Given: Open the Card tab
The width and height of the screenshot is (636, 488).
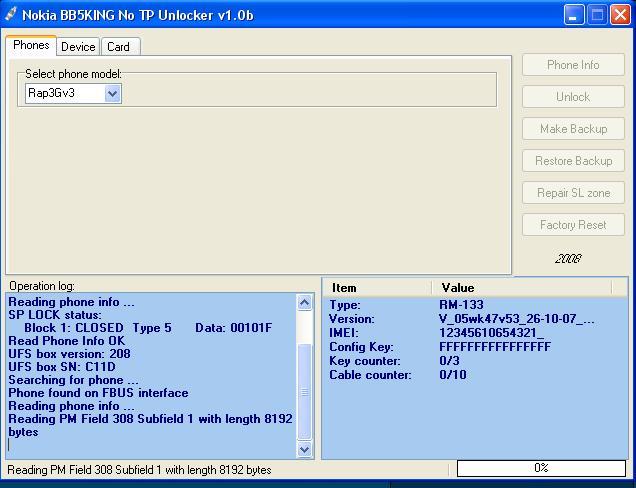Looking at the screenshot, I should pyautogui.click(x=119, y=47).
